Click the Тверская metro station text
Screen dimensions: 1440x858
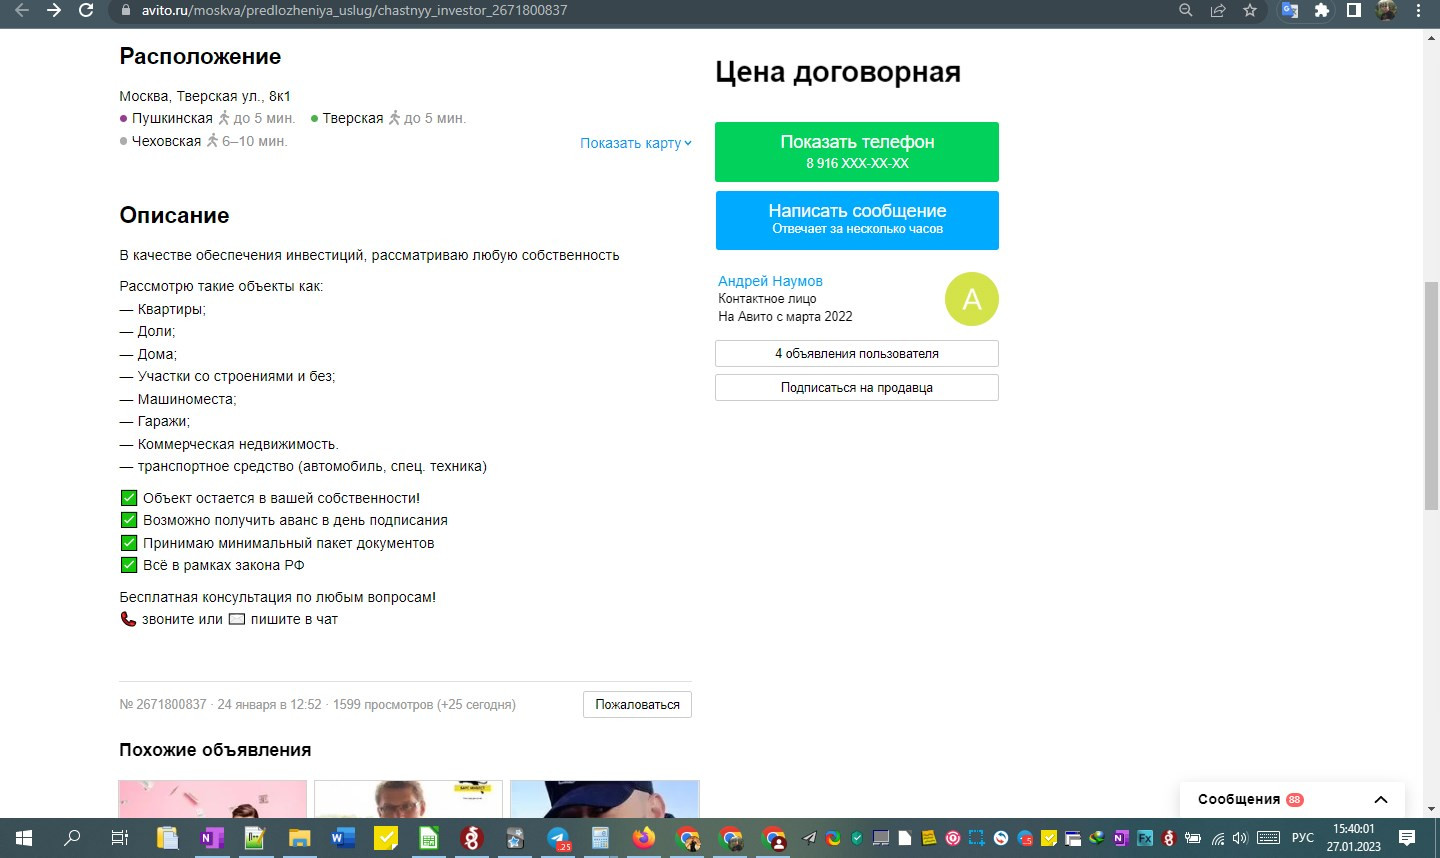coord(352,118)
